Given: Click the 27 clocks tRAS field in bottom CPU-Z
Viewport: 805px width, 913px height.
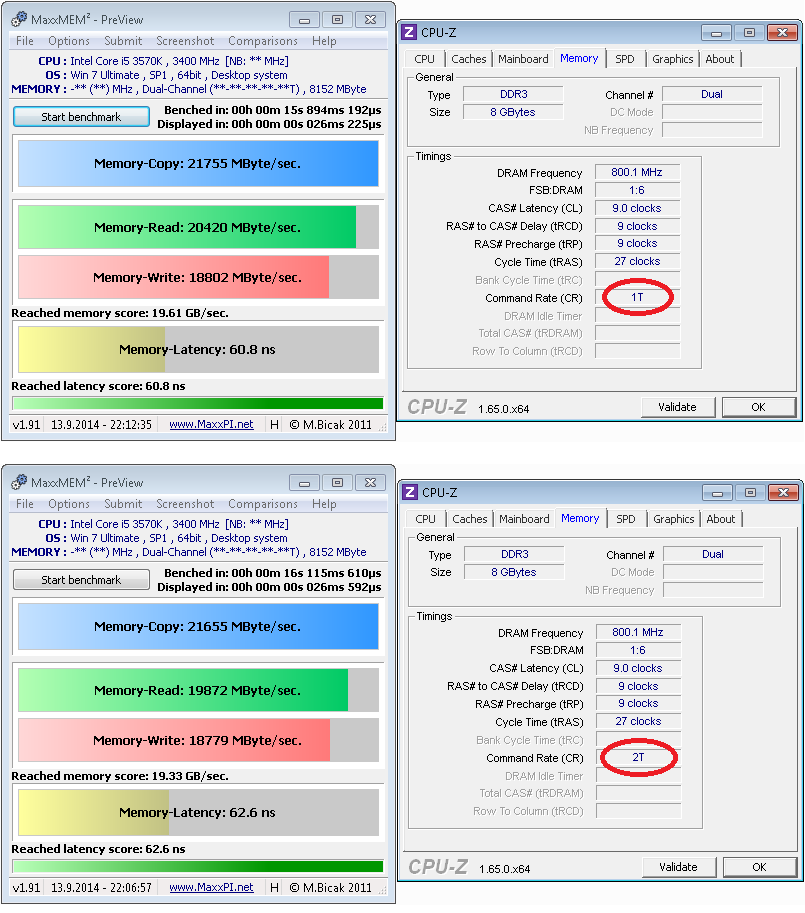Looking at the screenshot, I should [639, 721].
